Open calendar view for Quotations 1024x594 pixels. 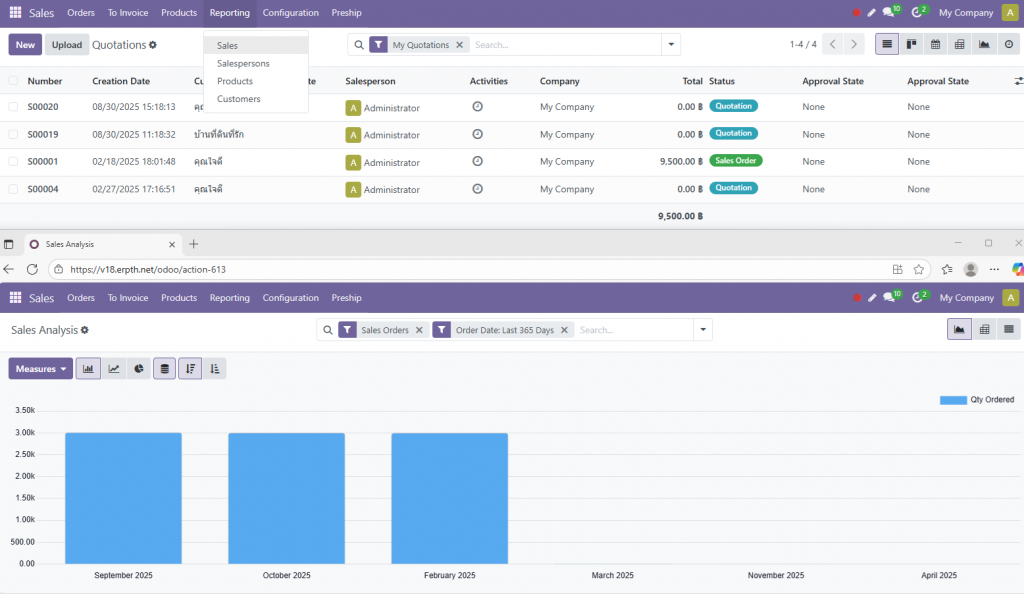pos(935,45)
